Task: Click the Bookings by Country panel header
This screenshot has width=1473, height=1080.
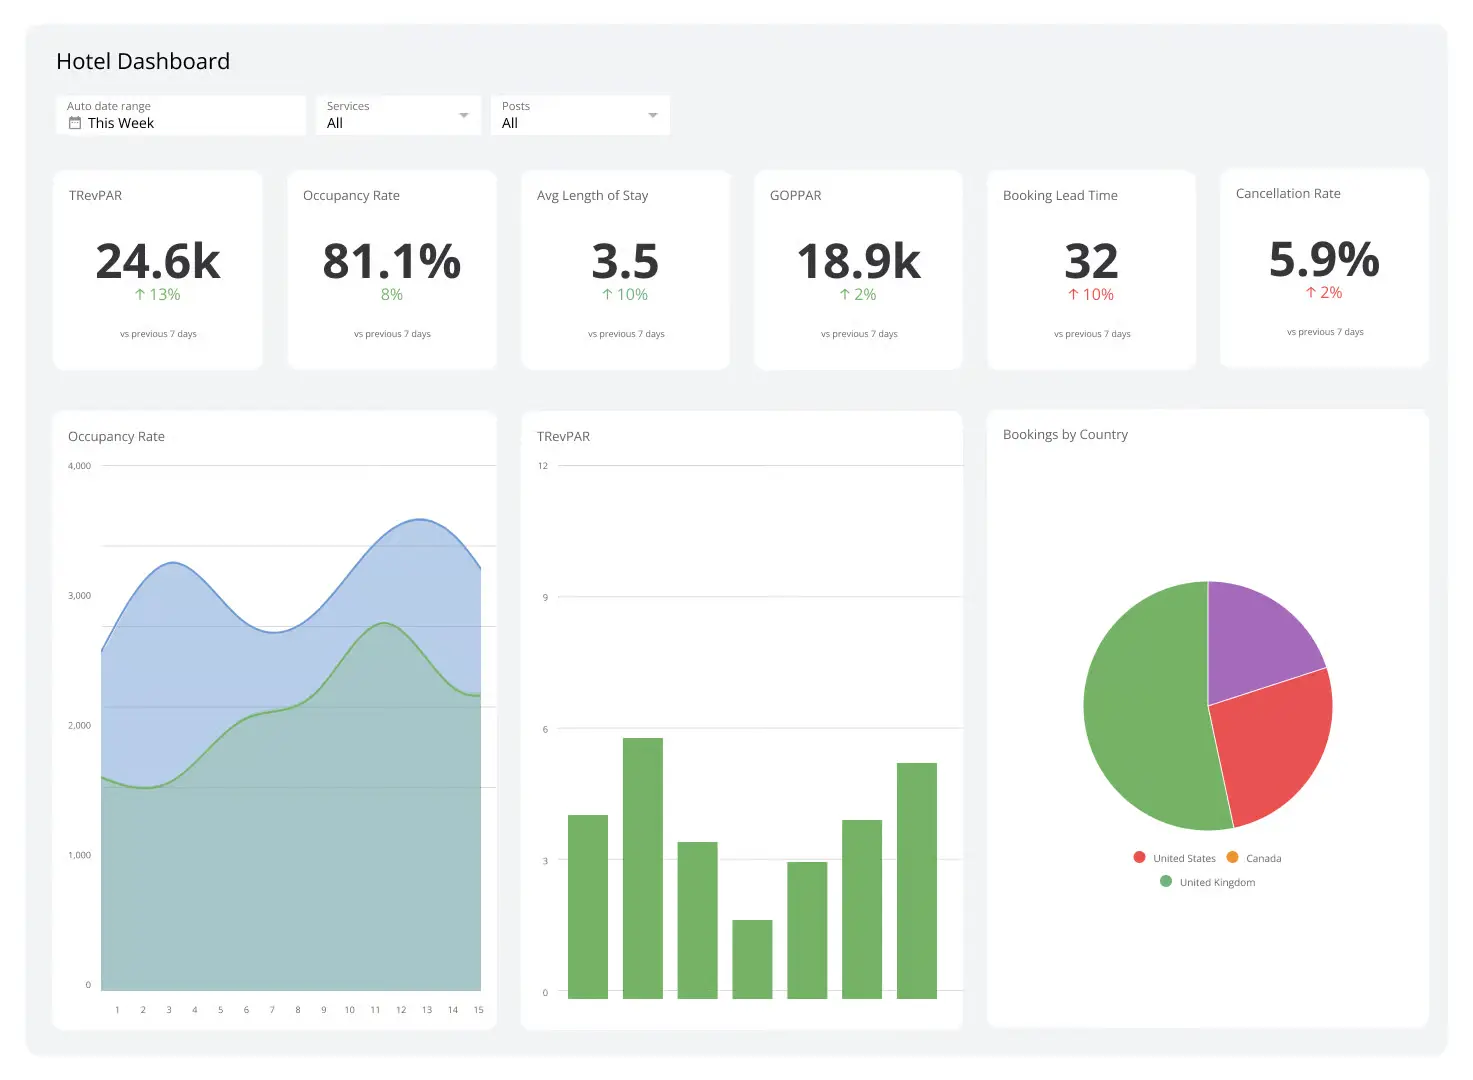Action: pos(1065,434)
